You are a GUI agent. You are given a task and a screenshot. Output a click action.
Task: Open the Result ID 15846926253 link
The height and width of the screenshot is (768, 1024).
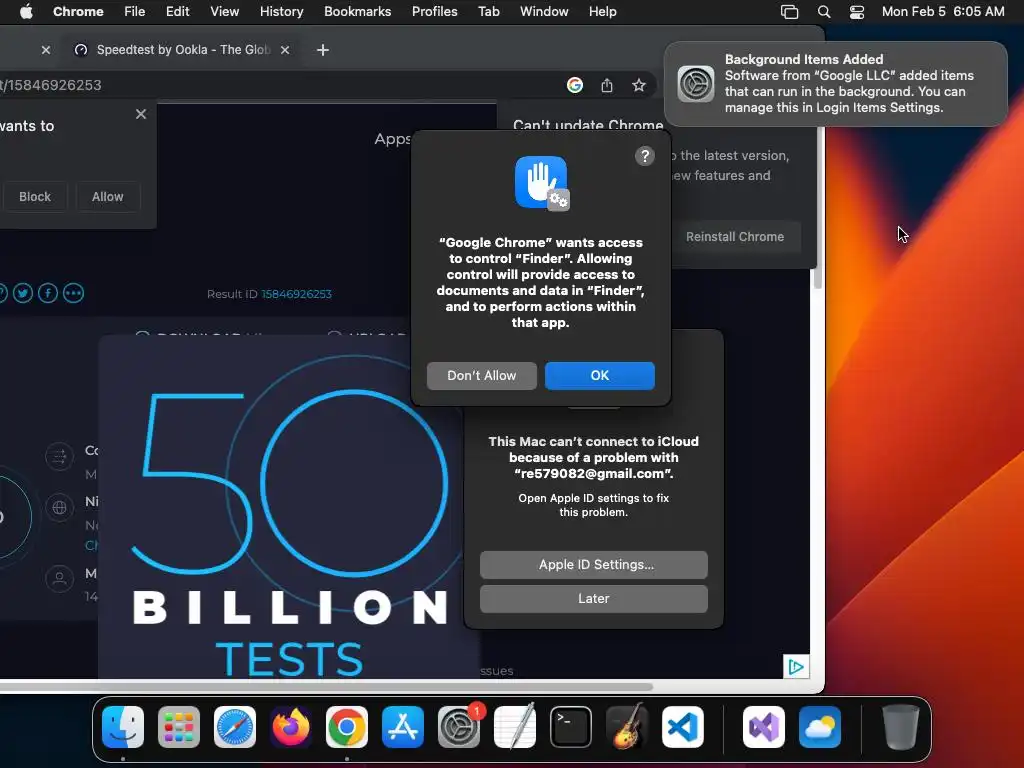coord(296,294)
